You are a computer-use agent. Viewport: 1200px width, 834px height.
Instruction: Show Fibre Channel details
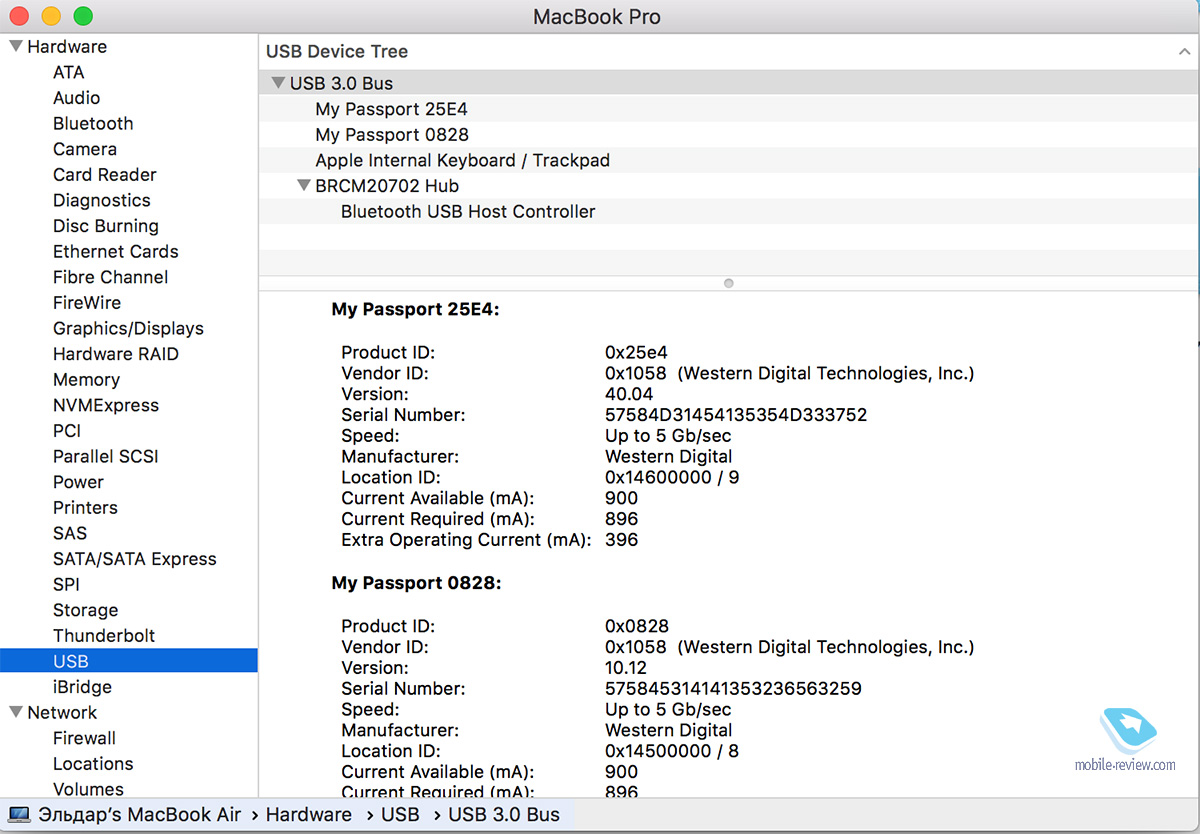(111, 277)
